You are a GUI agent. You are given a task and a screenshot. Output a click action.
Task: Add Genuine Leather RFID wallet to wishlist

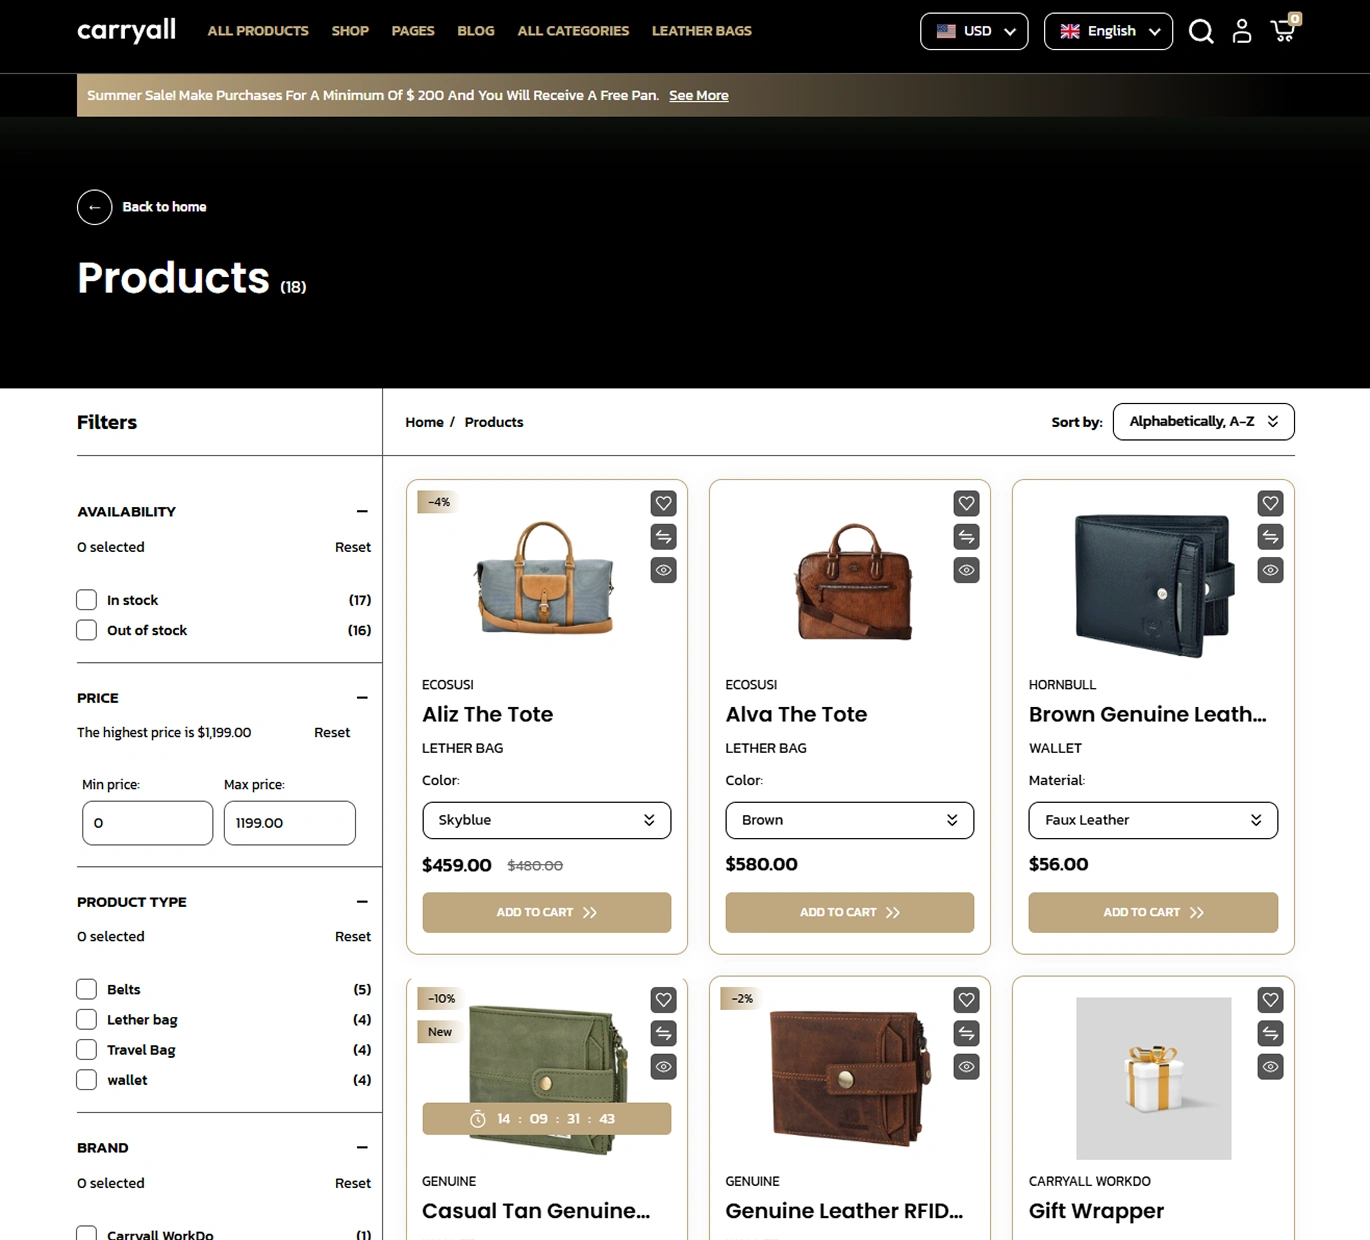966,1000
